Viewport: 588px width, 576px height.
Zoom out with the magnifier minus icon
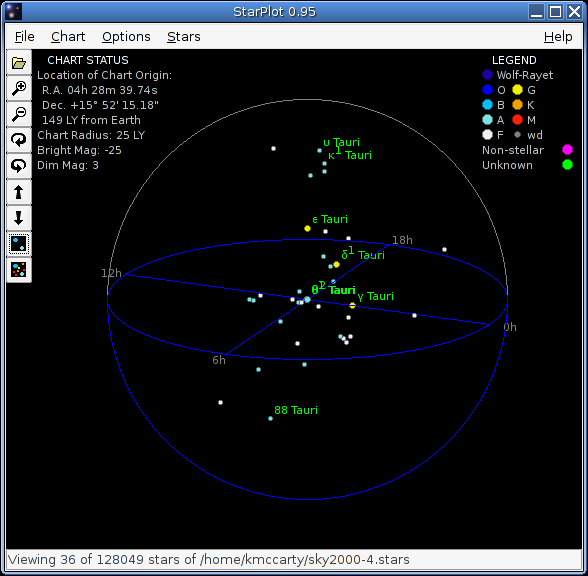coord(19,114)
